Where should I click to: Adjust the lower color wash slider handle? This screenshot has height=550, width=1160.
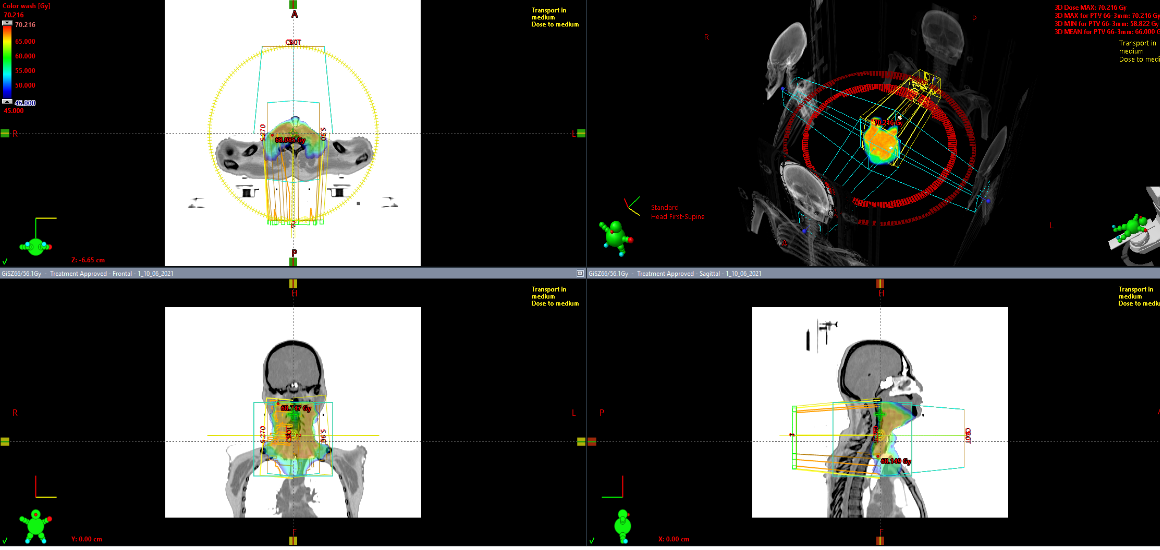point(8,101)
